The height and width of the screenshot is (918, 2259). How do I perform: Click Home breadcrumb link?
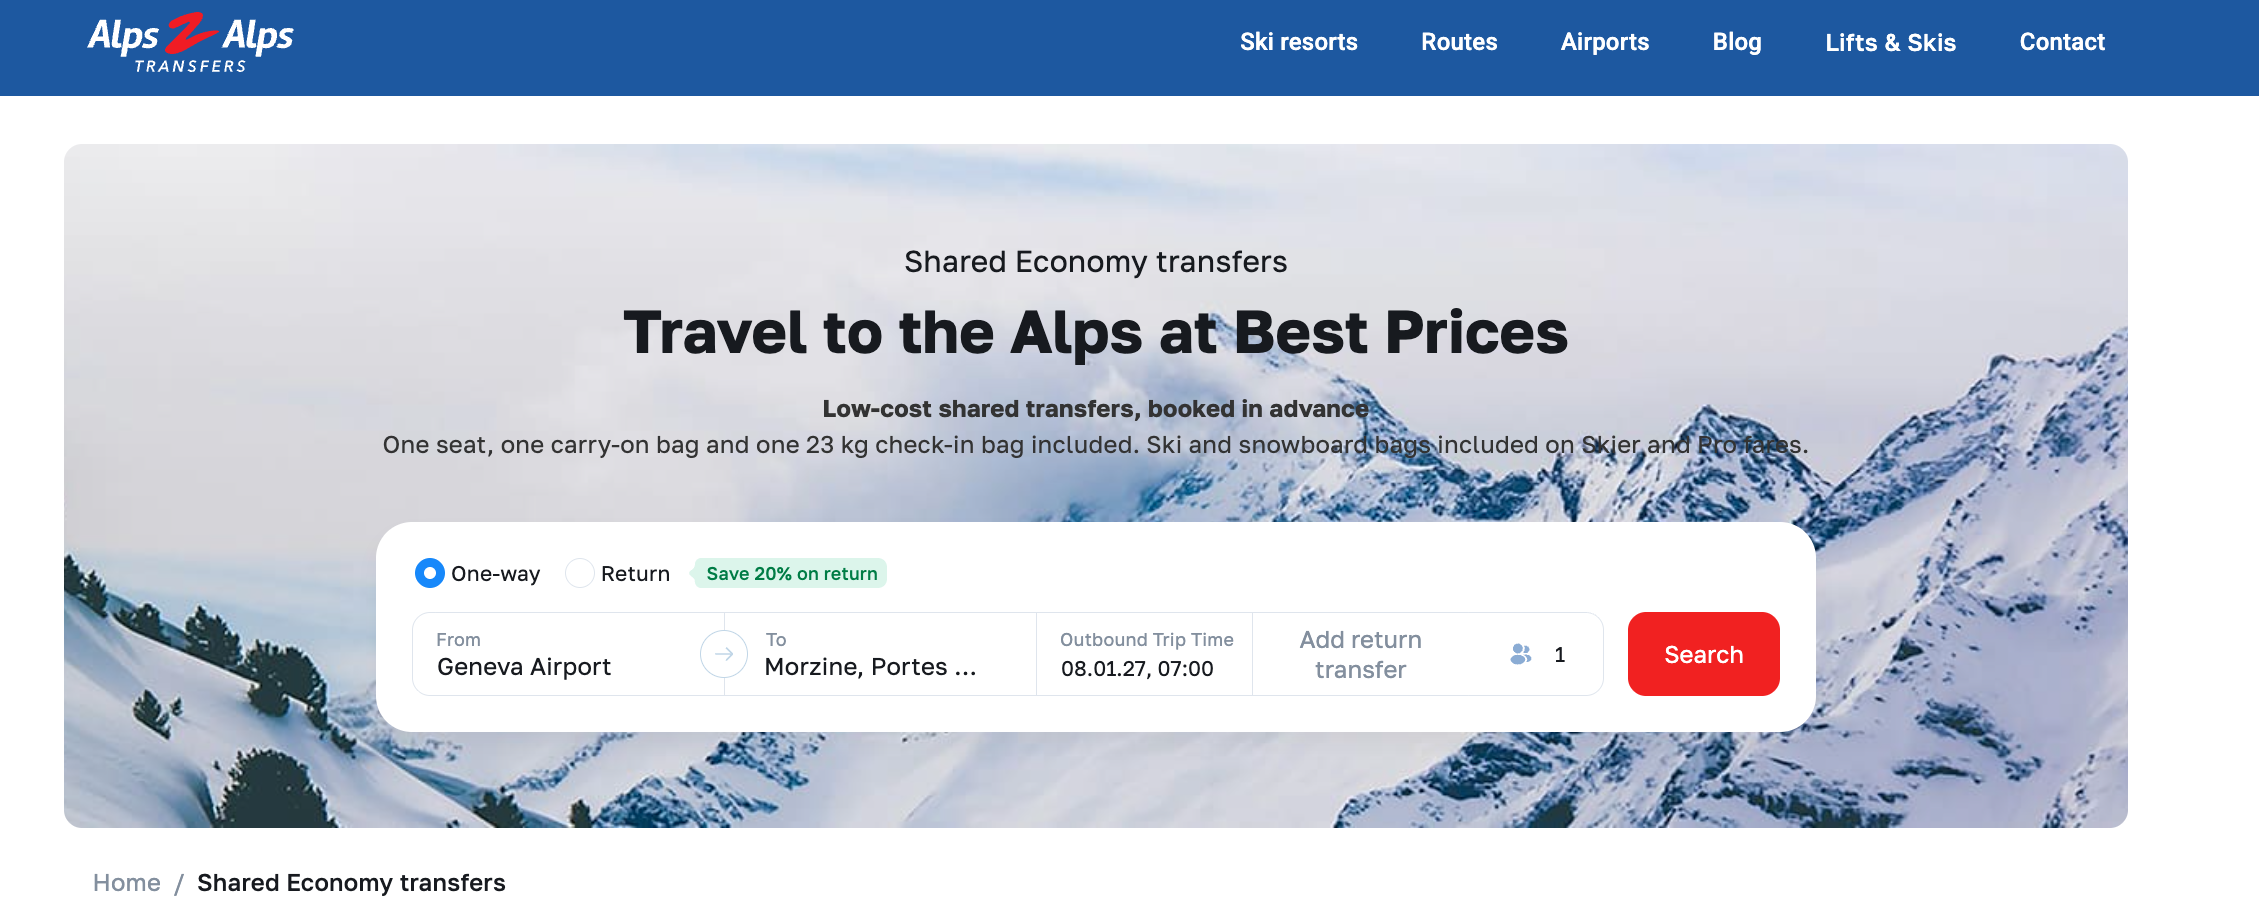click(127, 883)
